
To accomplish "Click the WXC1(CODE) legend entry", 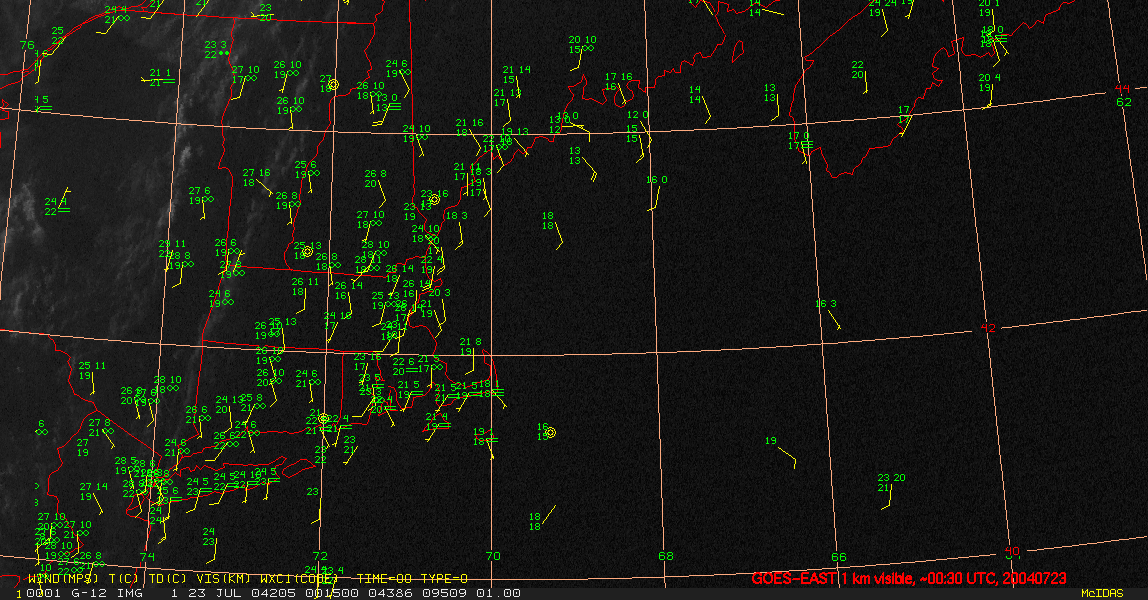I will [x=299, y=579].
